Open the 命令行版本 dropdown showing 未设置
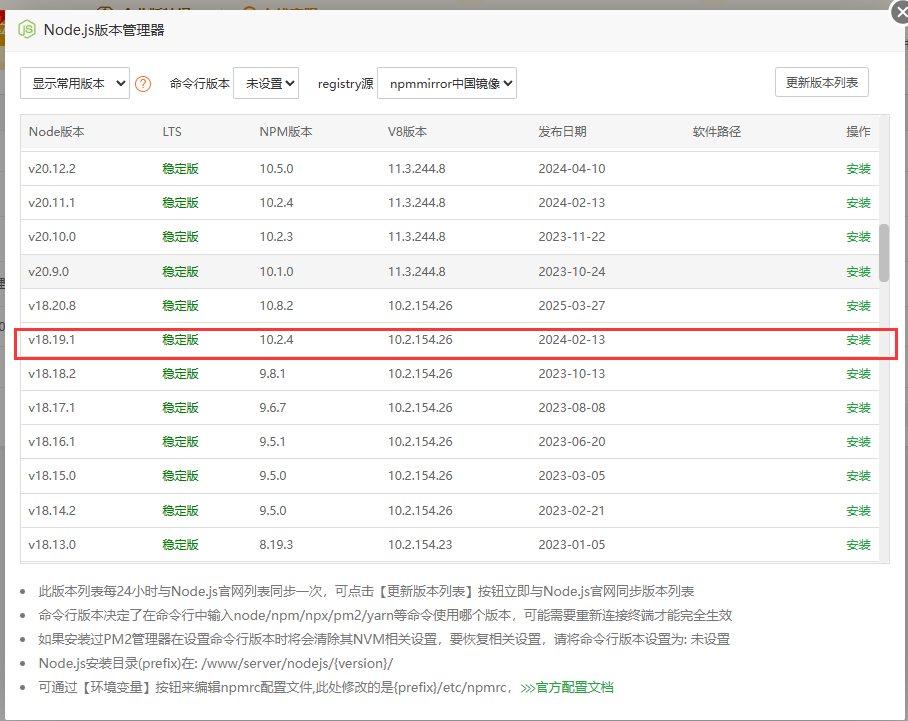The height and width of the screenshot is (721, 908). (265, 83)
